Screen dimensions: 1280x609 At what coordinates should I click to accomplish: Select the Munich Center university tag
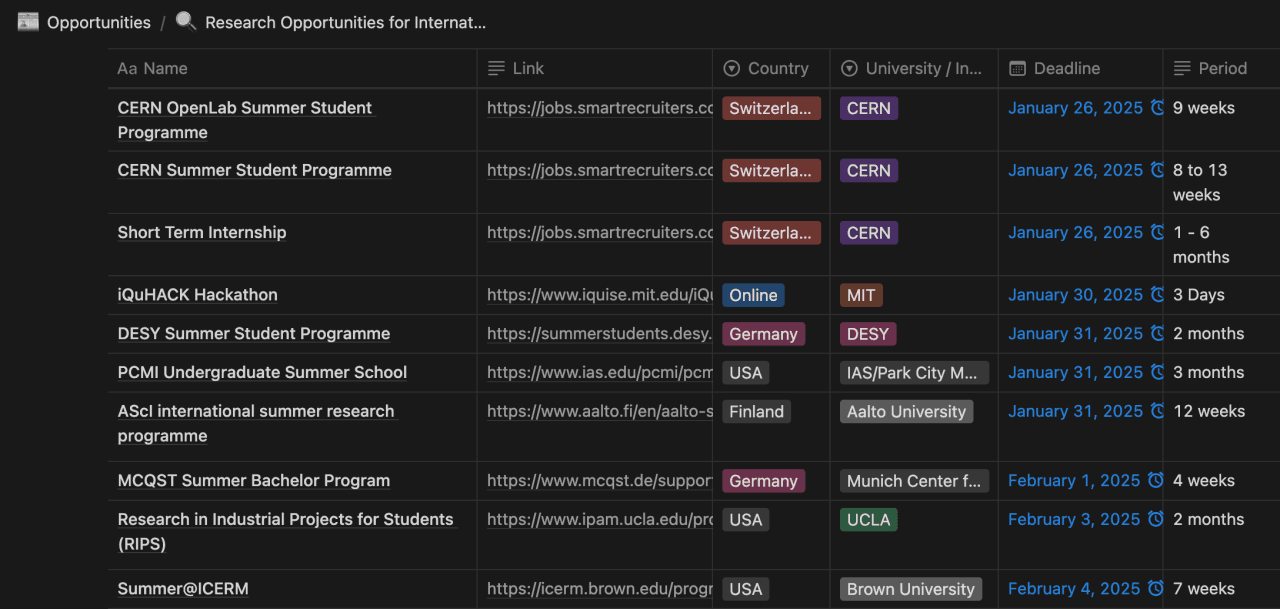click(x=914, y=481)
